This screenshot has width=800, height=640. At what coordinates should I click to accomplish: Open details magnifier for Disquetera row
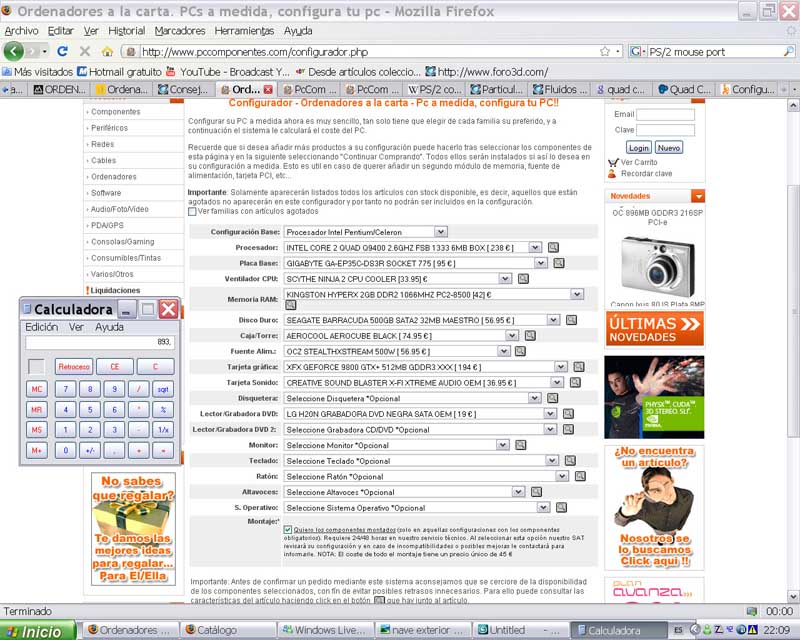(x=553, y=398)
